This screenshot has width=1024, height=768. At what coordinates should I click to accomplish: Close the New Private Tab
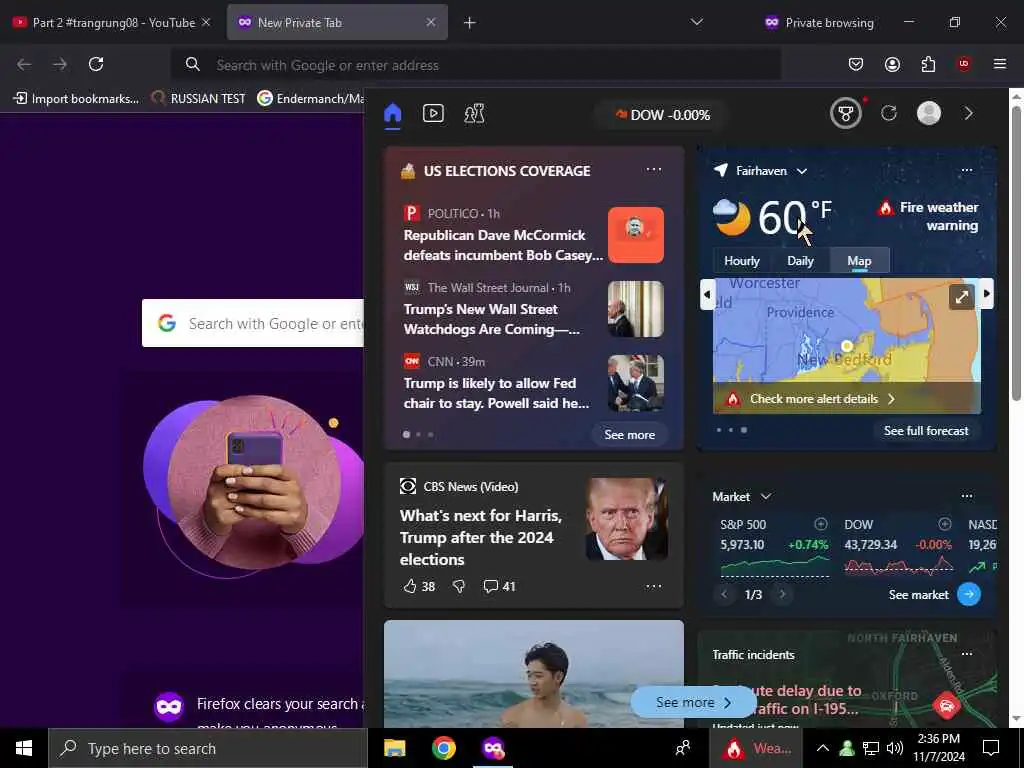[431, 22]
